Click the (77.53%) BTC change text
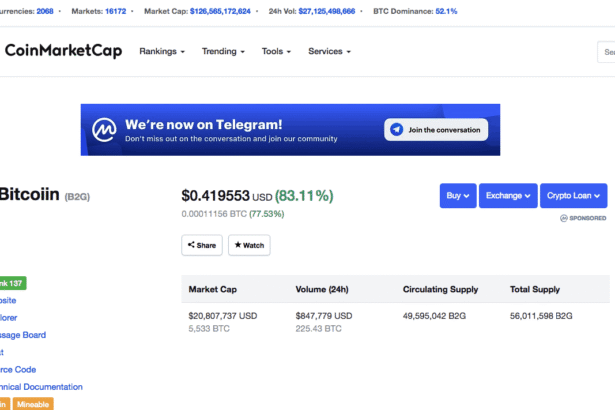 [x=267, y=214]
